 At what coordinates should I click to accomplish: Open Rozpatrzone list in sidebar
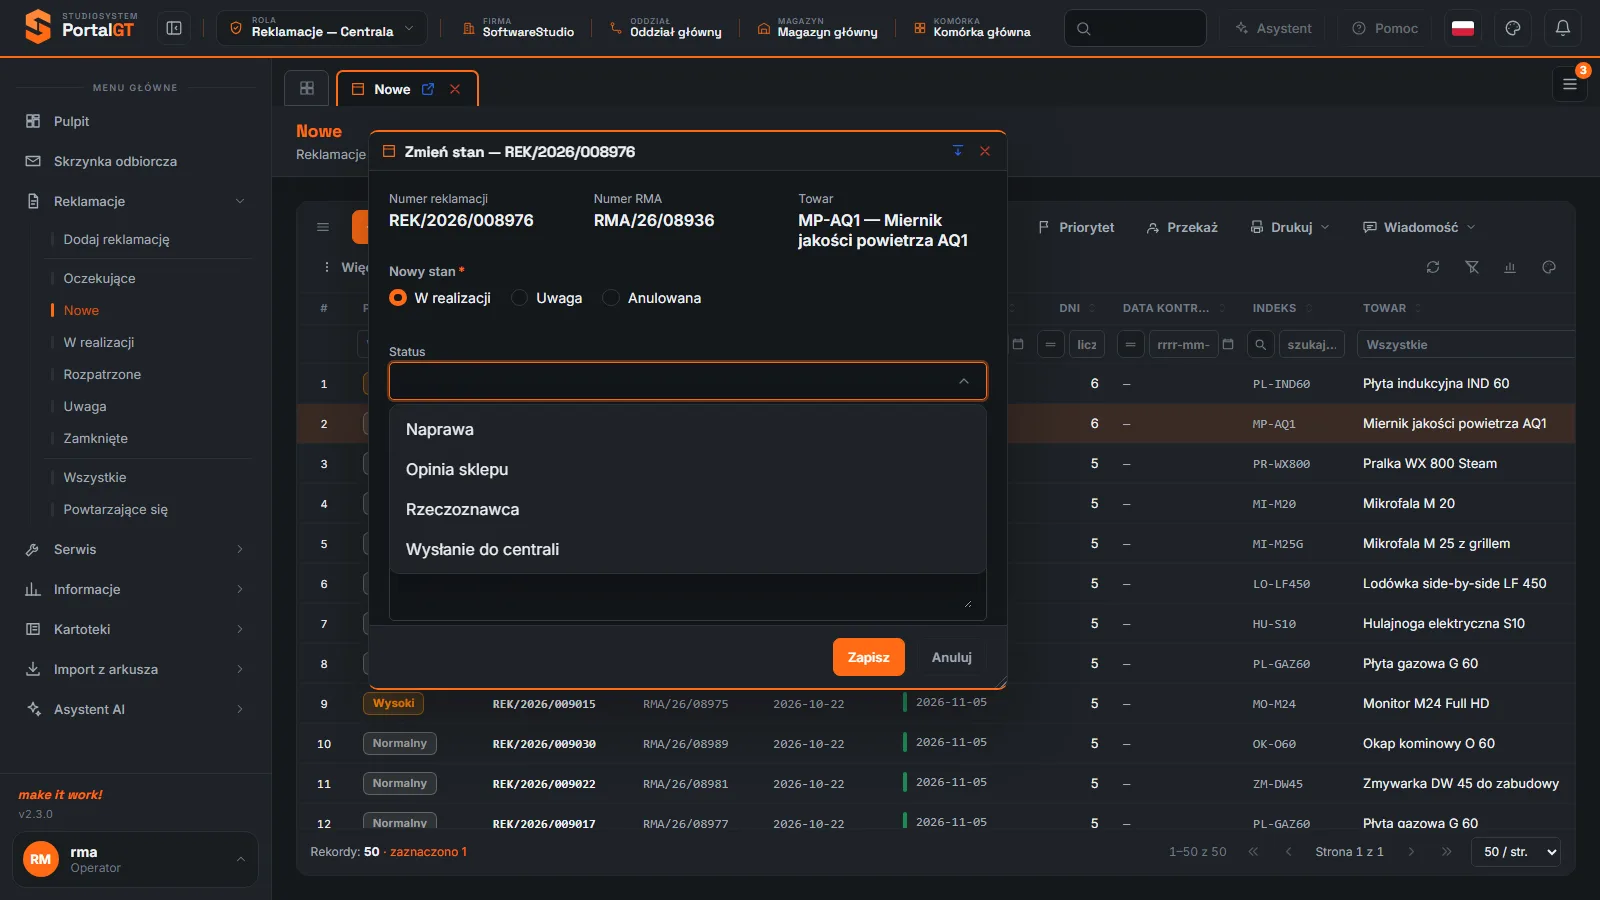pyautogui.click(x=102, y=374)
